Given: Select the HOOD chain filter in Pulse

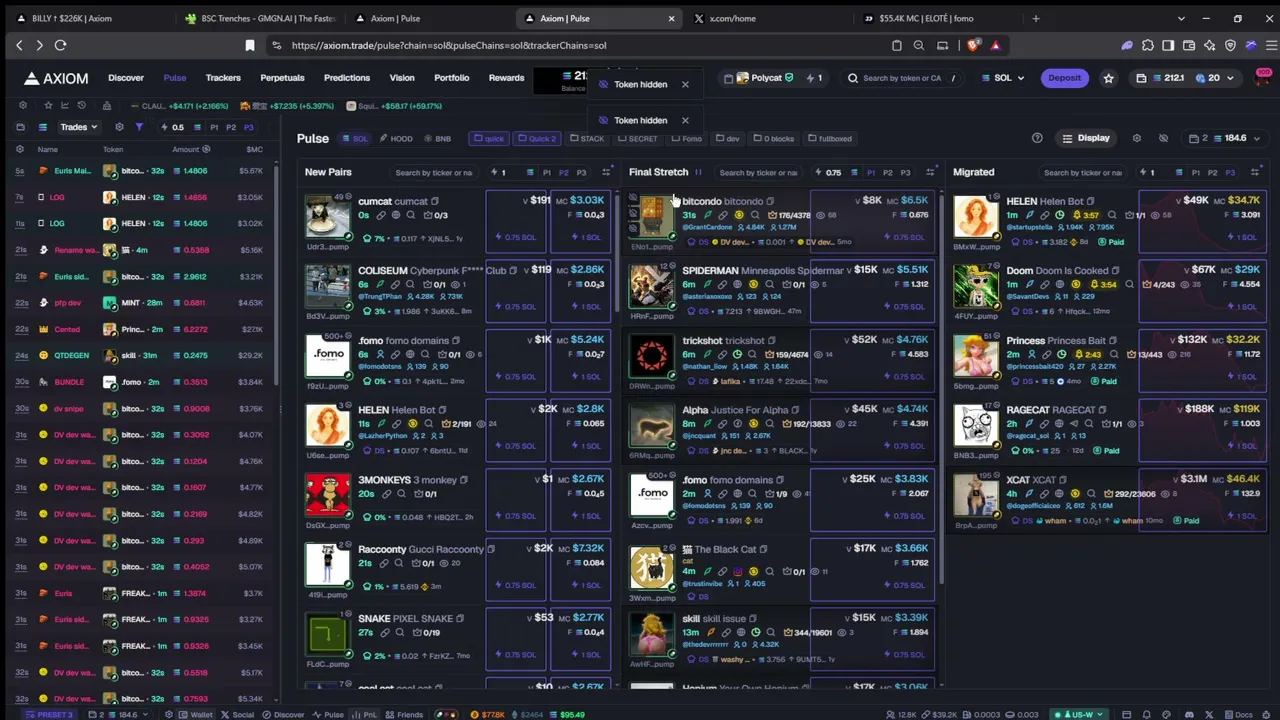Looking at the screenshot, I should click(395, 139).
